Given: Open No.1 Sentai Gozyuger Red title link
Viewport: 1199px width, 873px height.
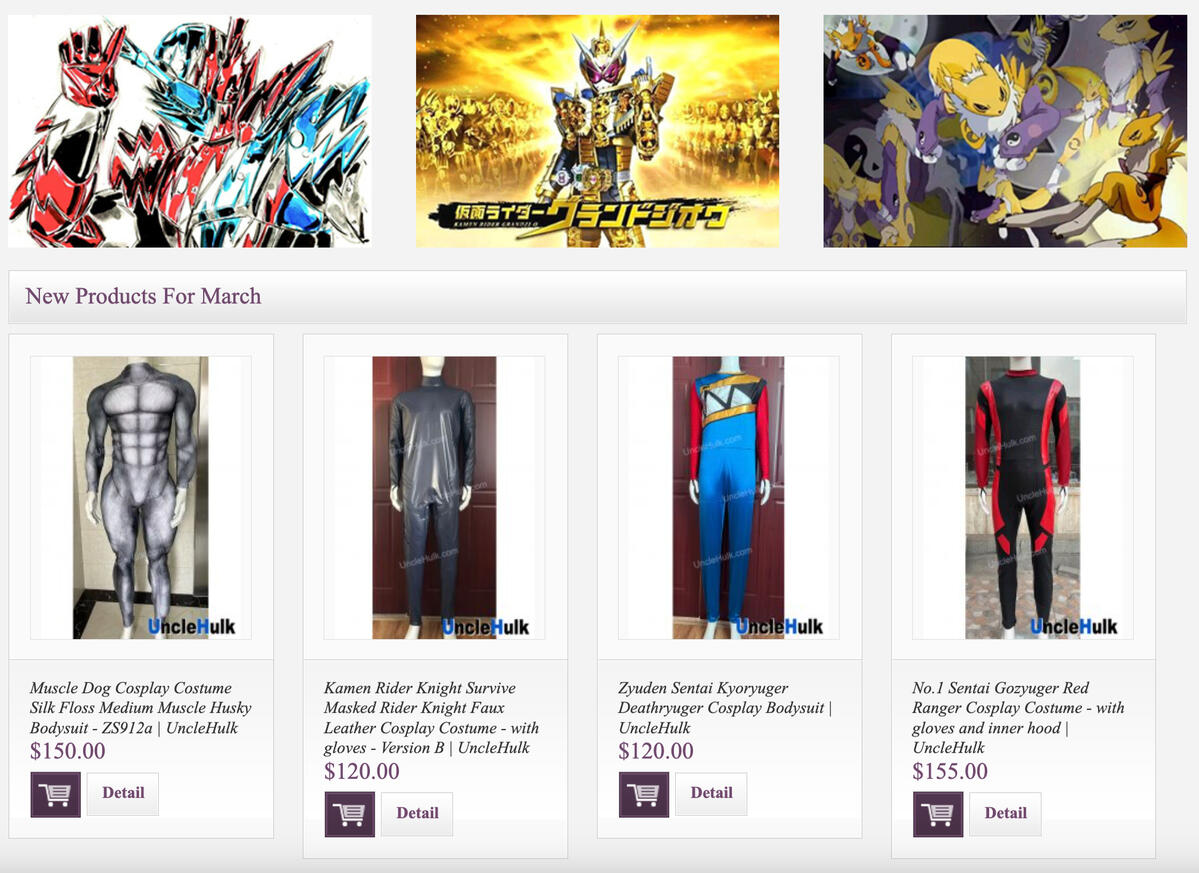Looking at the screenshot, I should [x=1018, y=718].
